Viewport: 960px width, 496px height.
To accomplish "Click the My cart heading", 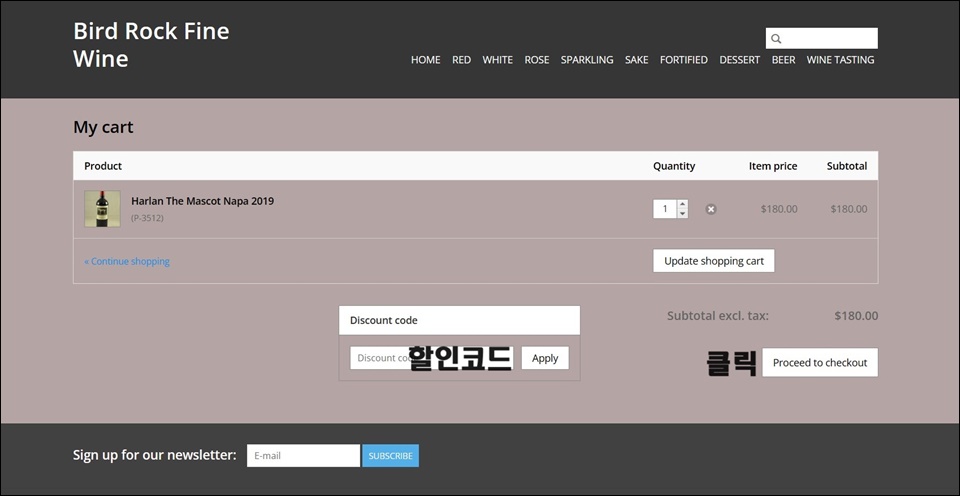I will pos(103,127).
